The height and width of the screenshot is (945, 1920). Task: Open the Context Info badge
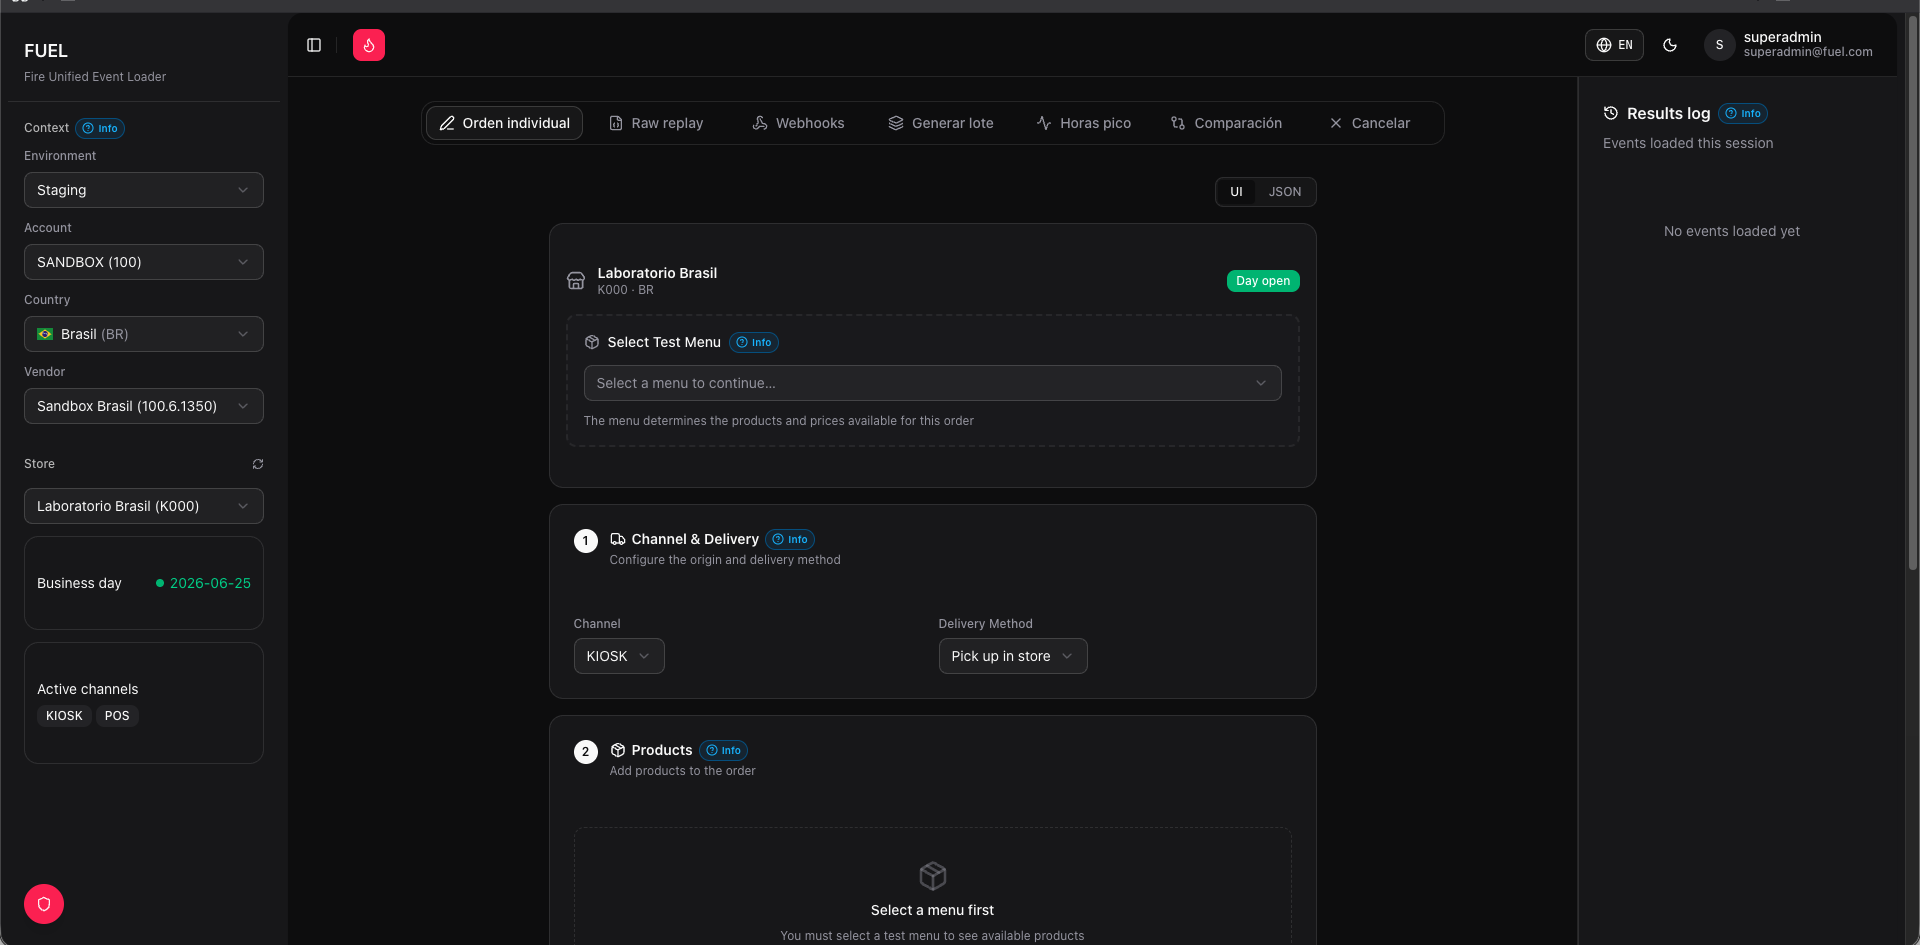(x=100, y=128)
